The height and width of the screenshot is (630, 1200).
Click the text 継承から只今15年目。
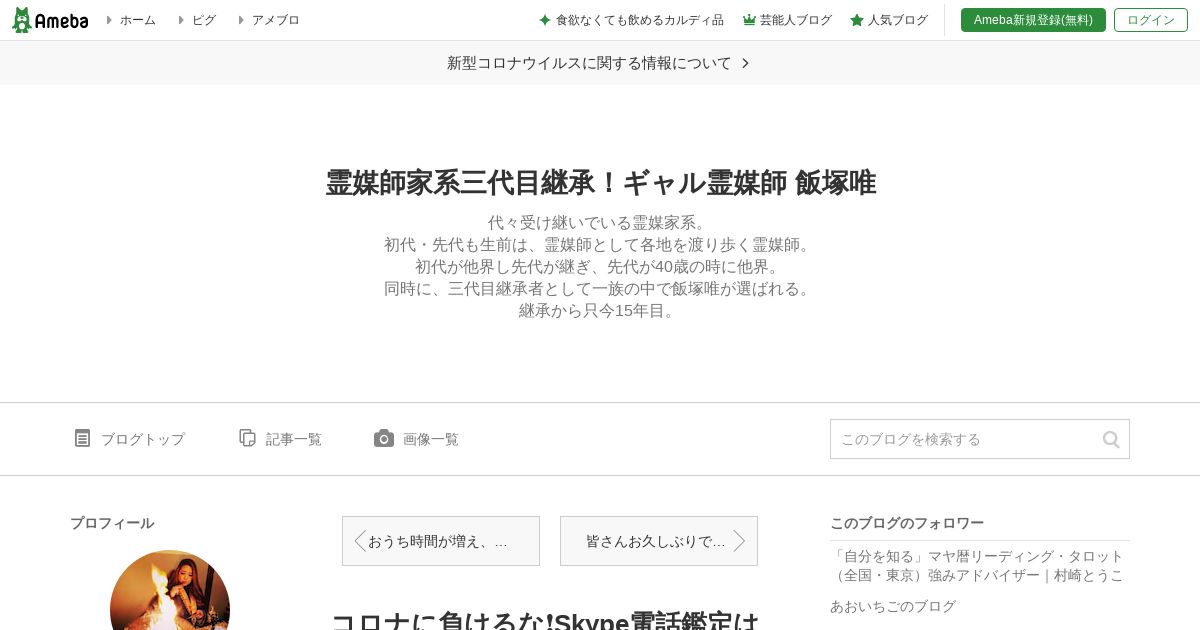pyautogui.click(x=600, y=311)
